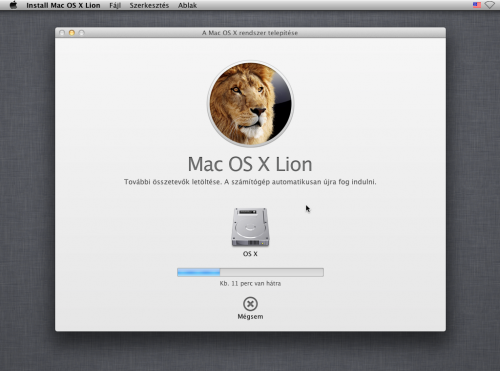500x371 pixels.
Task: Select the OS X hard drive icon
Action: point(250,227)
